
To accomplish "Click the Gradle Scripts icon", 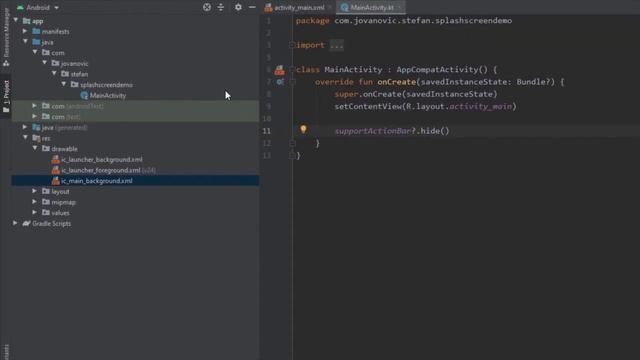I will (27, 223).
